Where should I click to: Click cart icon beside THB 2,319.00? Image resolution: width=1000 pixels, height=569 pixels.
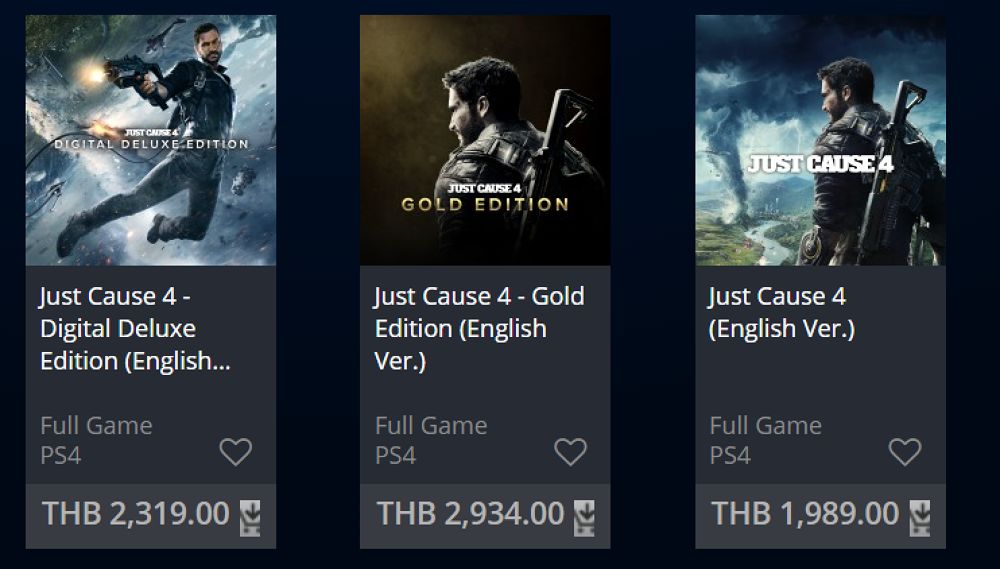coord(250,515)
